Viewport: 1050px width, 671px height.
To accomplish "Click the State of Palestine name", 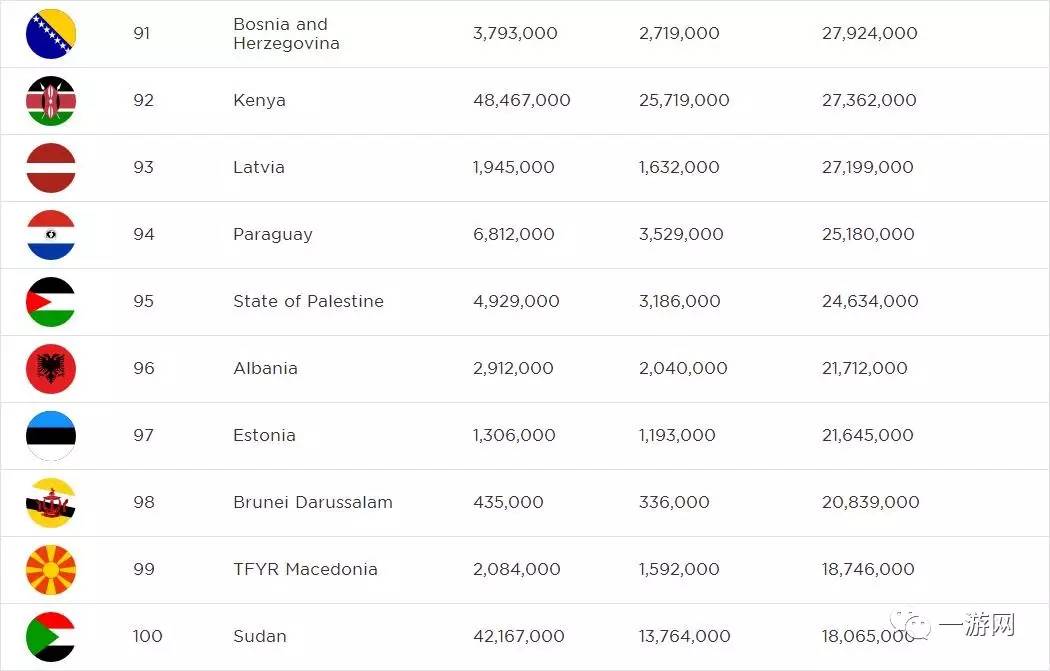I will [x=308, y=301].
